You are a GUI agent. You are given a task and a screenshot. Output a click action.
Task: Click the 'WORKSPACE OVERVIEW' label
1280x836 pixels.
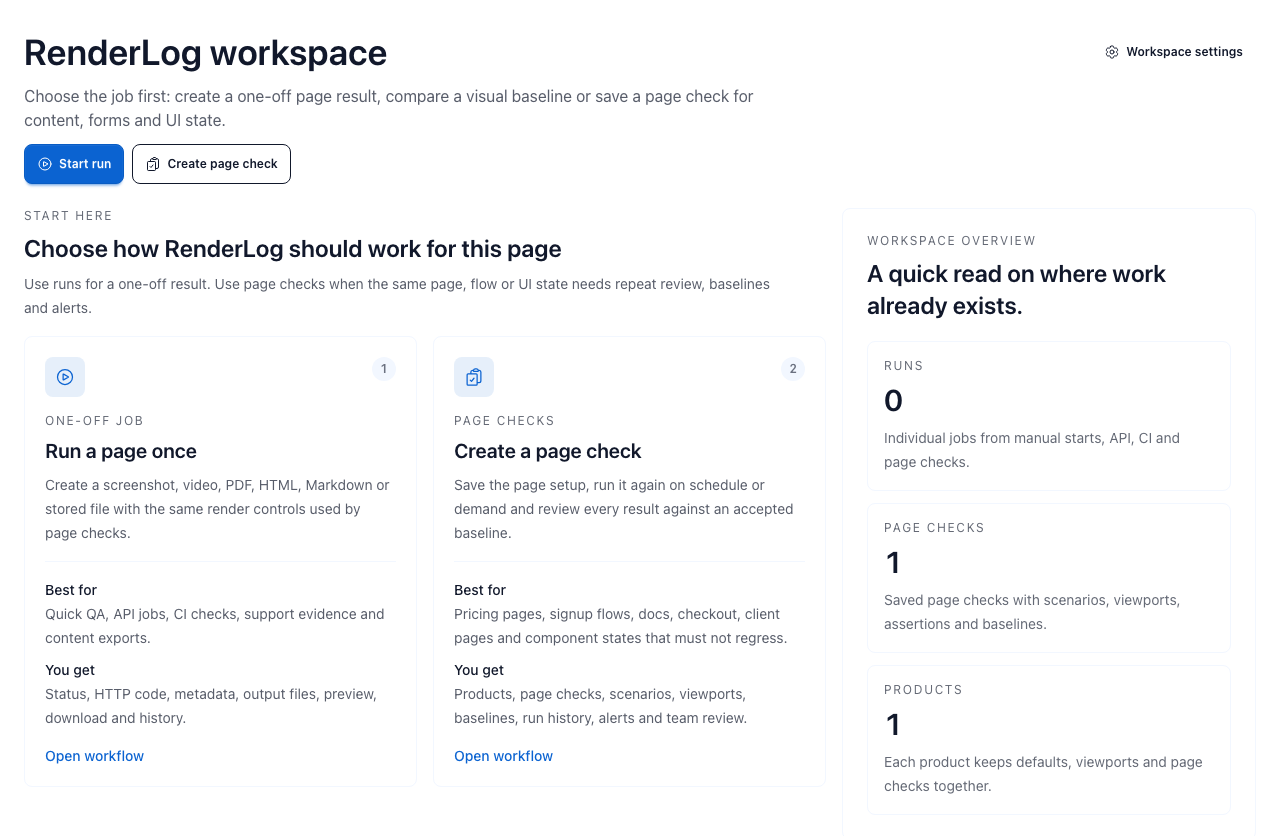[951, 241]
